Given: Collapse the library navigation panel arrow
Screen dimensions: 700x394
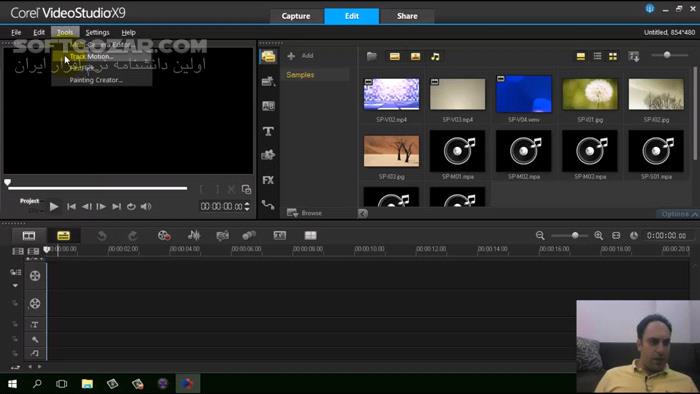Looking at the screenshot, I should 362,213.
